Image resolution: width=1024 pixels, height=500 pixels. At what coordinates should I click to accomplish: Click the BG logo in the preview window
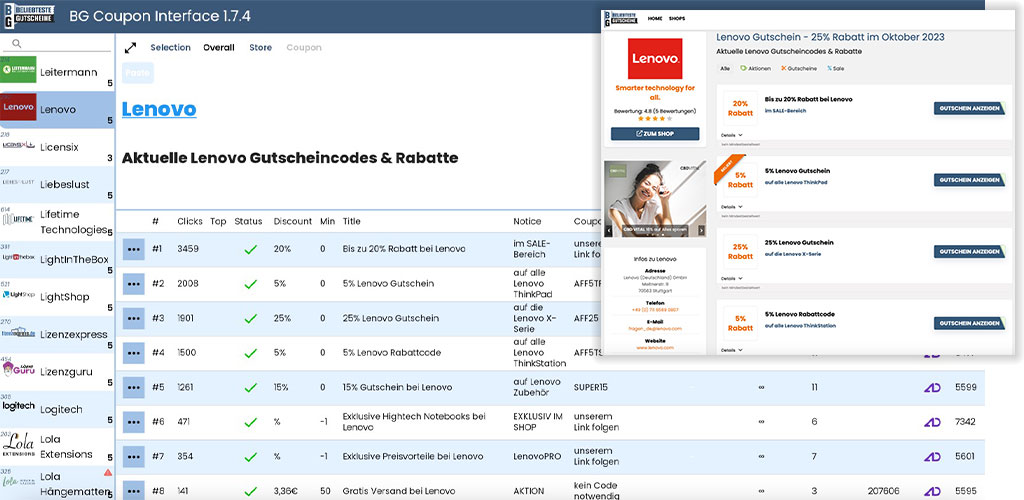tap(622, 18)
